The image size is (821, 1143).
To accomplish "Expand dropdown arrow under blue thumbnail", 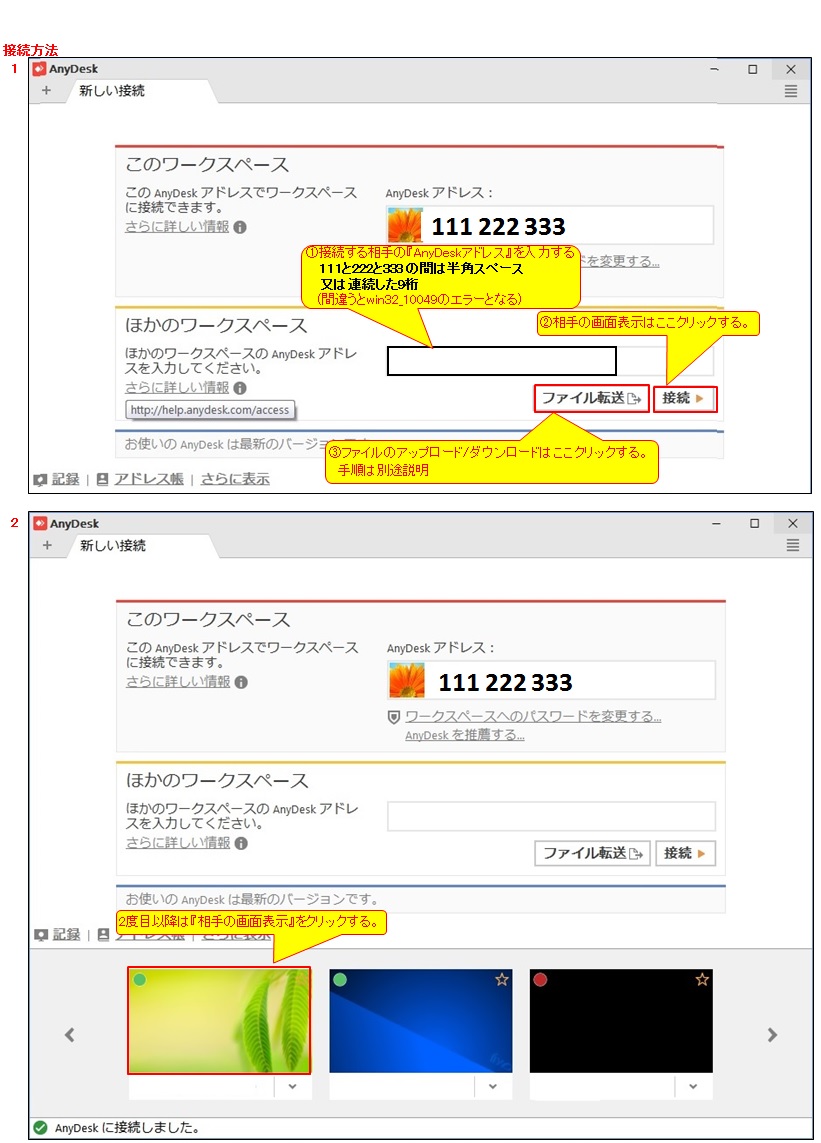I will pyautogui.click(x=493, y=1086).
